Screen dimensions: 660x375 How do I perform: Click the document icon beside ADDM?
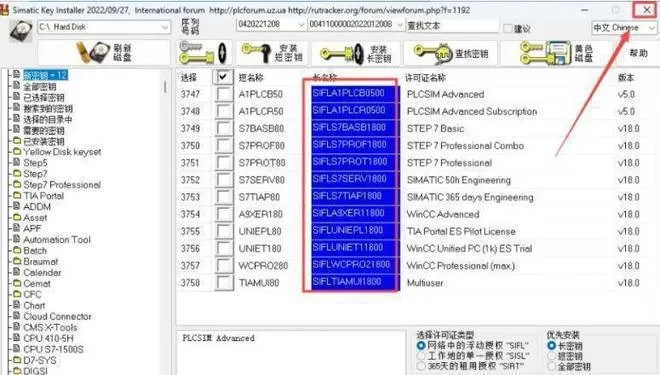click(x=16, y=206)
